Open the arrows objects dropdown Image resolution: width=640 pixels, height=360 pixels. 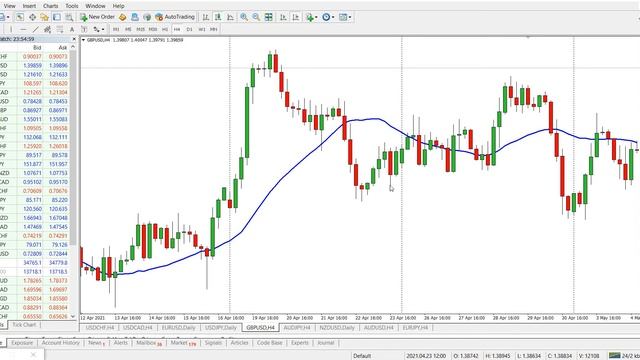pyautogui.click(x=98, y=29)
